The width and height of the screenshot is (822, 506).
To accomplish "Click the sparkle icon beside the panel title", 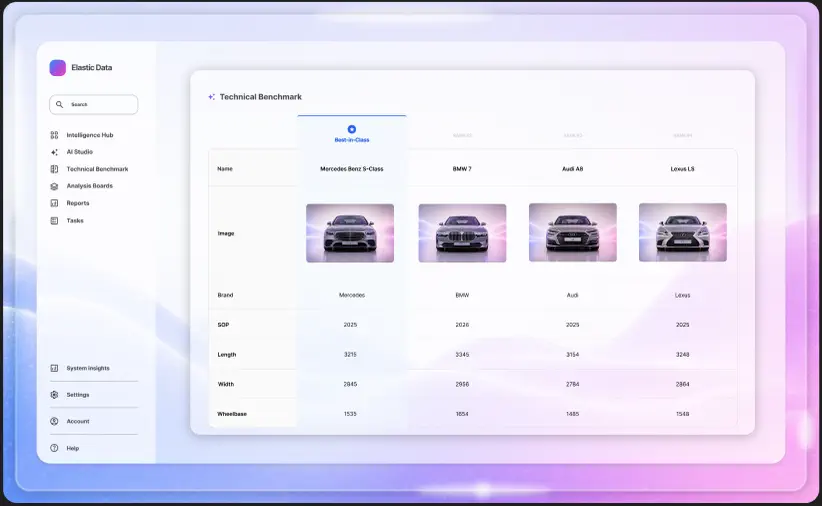I will pyautogui.click(x=211, y=97).
